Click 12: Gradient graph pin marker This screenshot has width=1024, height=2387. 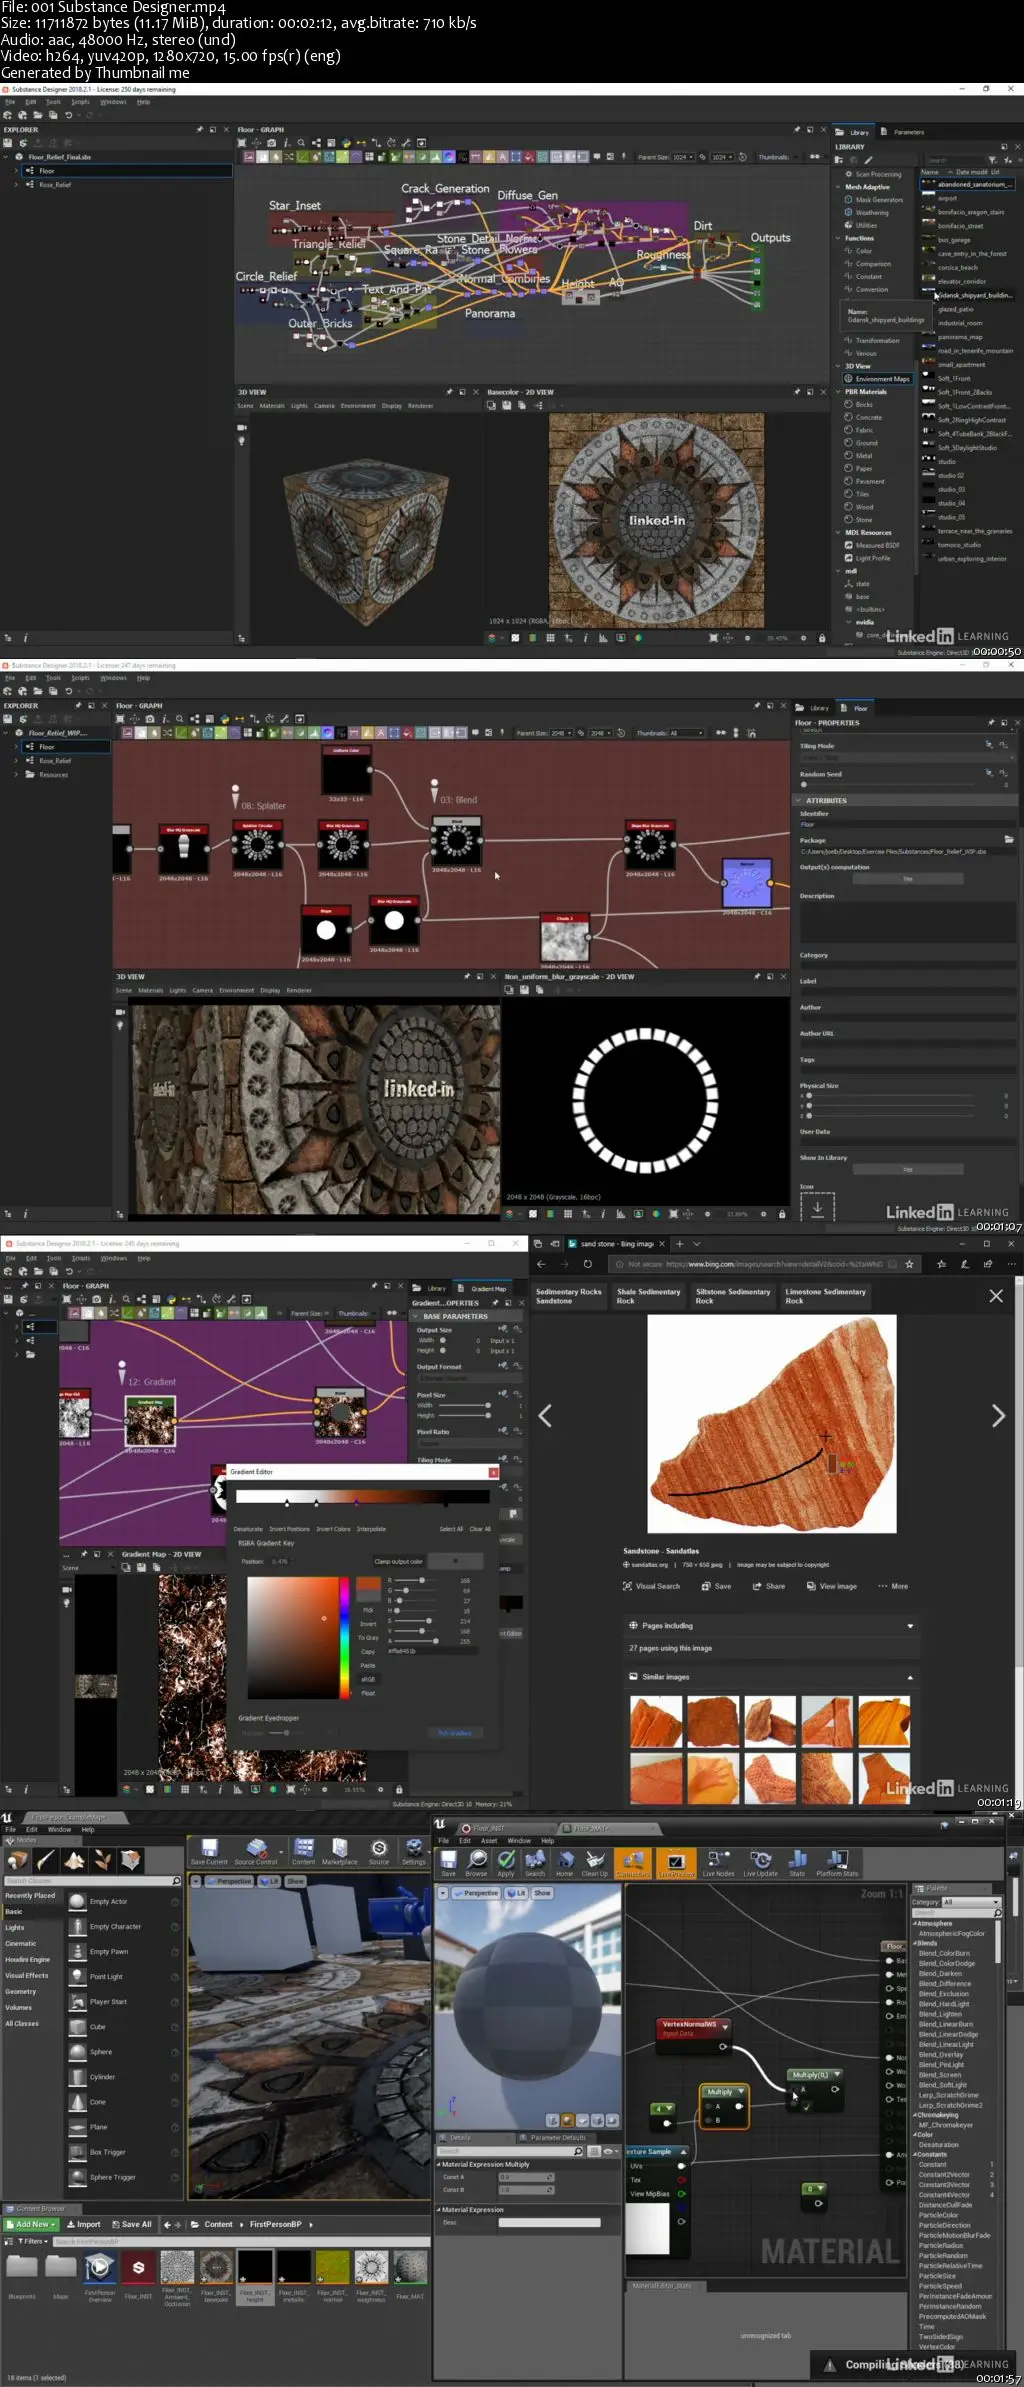(x=122, y=1371)
